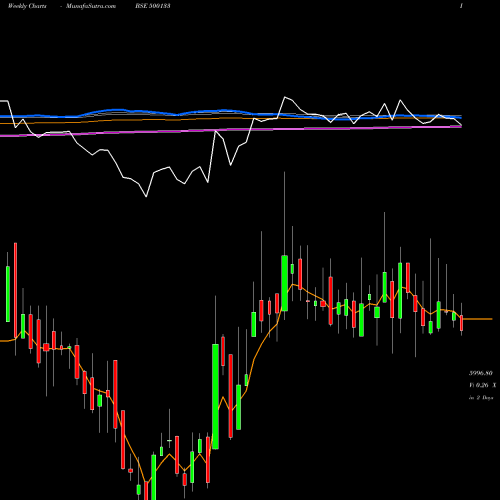Screen dimensions: 500x500
Task: Click the 'MunafaSutra.com' label
Action: point(91,6)
